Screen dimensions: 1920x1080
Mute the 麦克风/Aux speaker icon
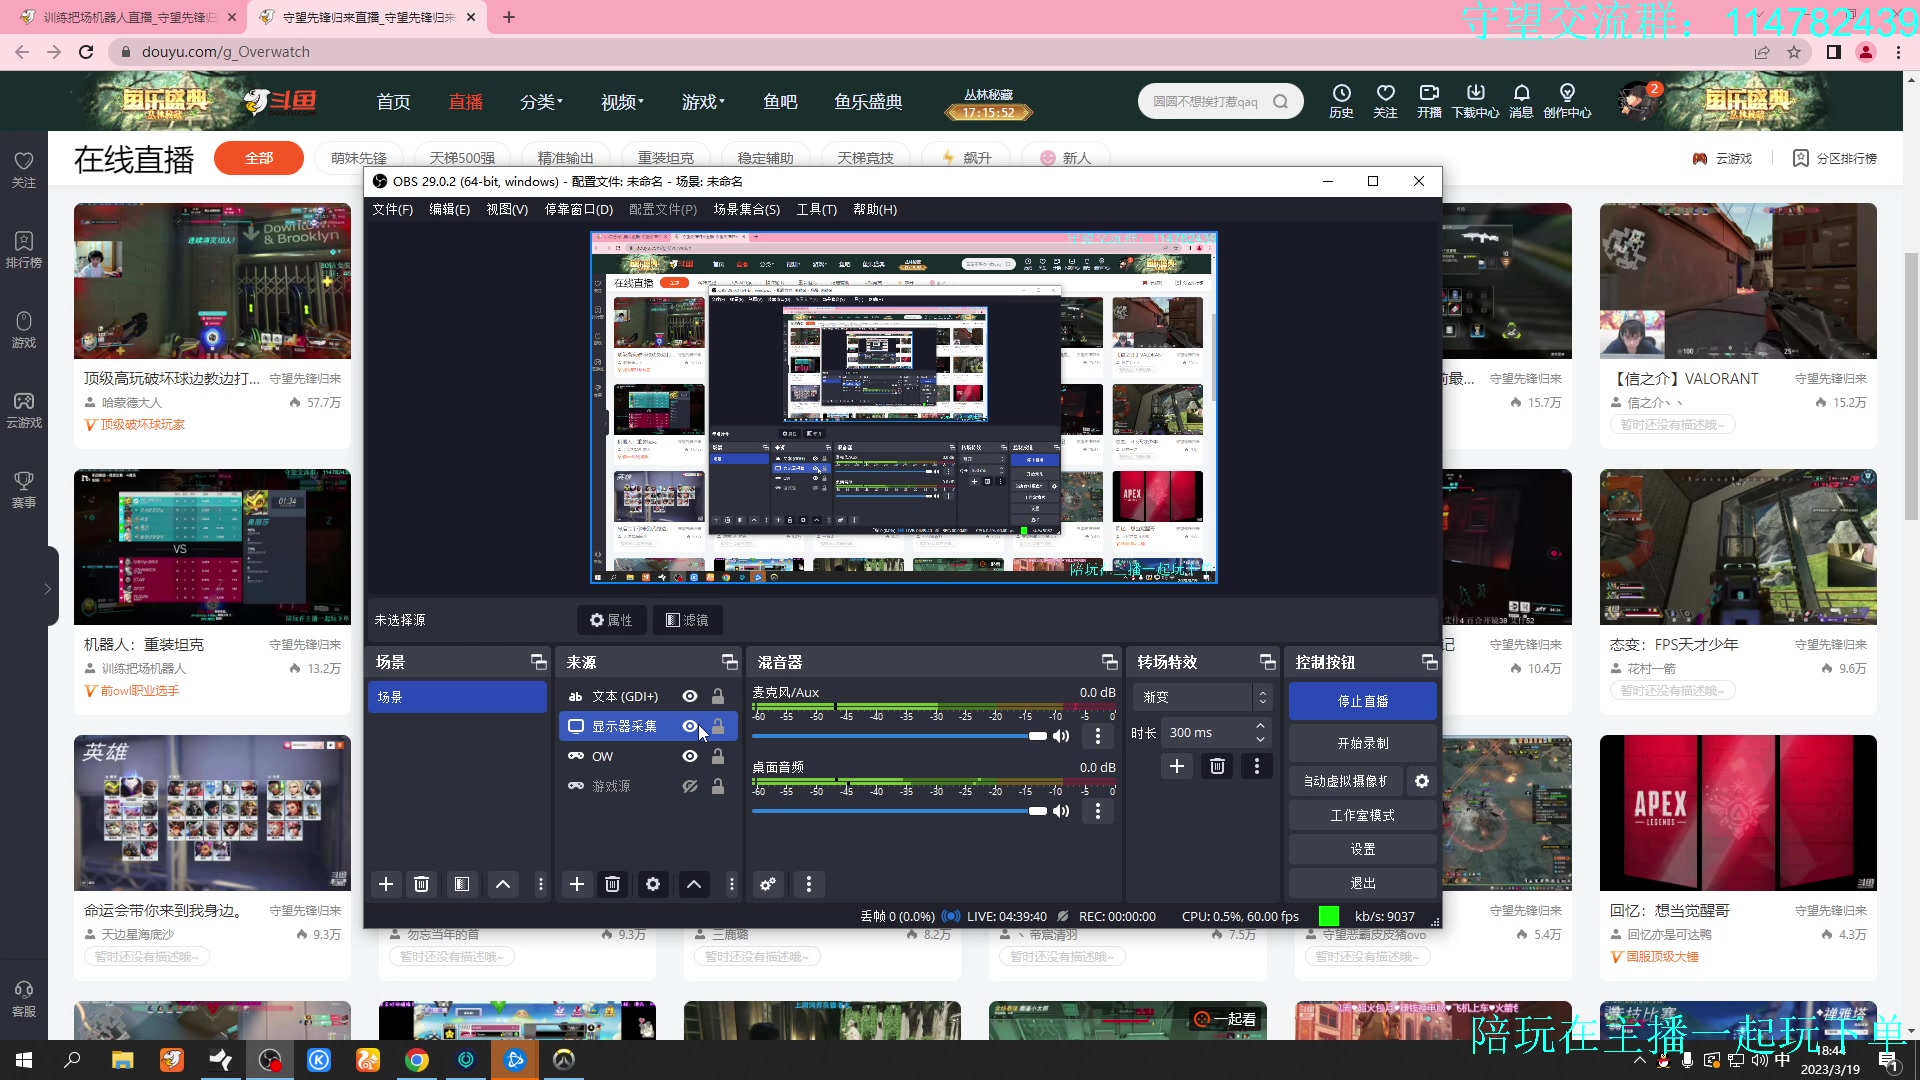click(1062, 736)
